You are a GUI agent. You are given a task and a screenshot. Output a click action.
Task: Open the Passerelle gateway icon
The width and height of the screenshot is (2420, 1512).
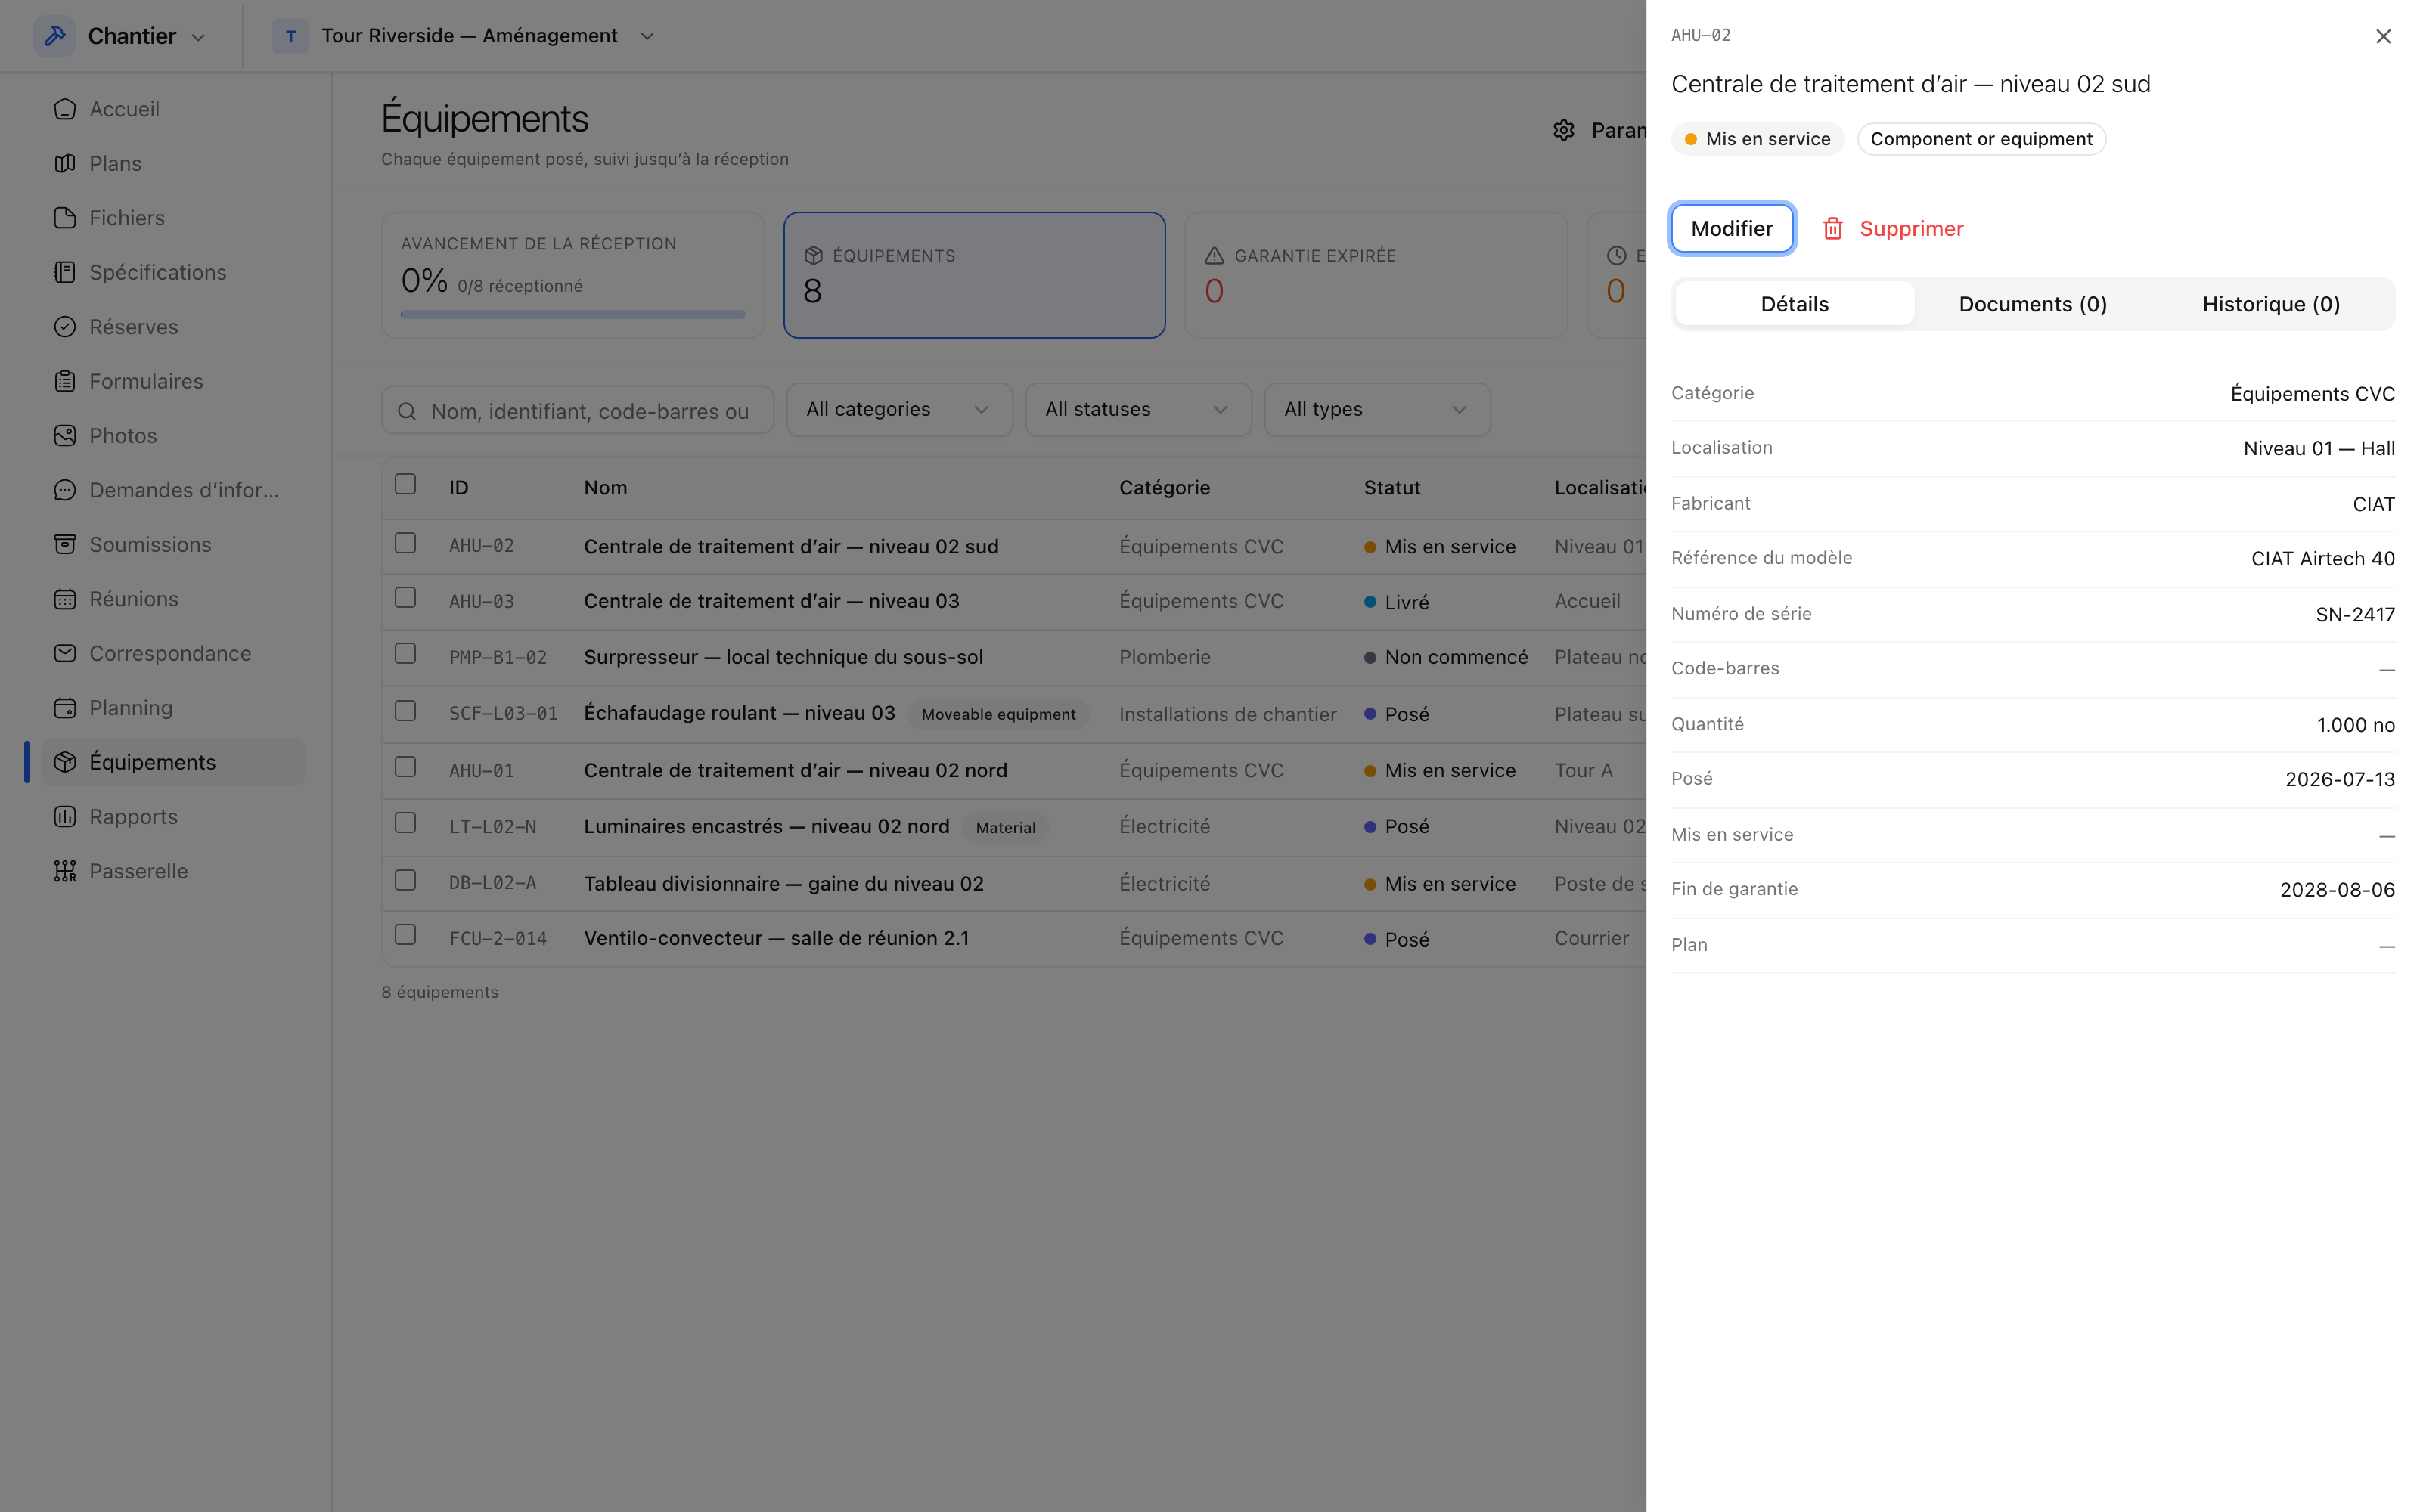[65, 871]
